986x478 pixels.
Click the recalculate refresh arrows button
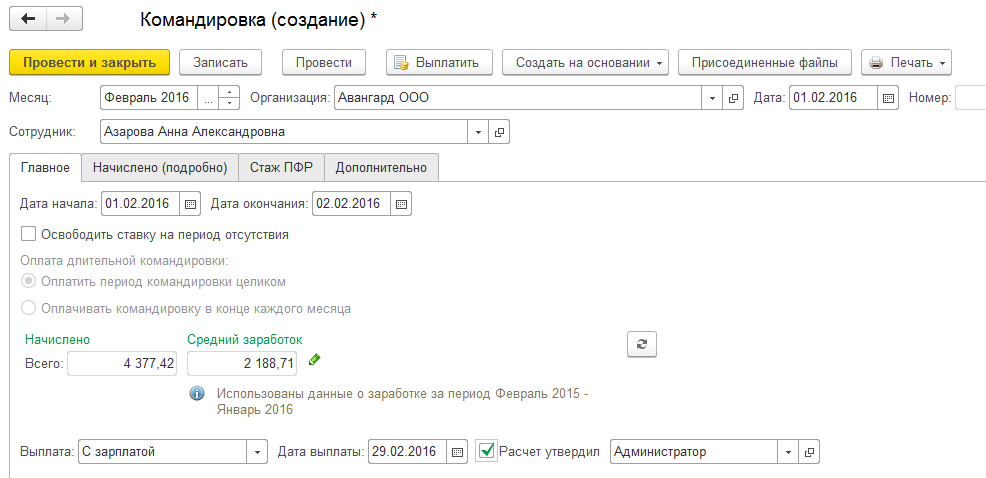click(641, 344)
